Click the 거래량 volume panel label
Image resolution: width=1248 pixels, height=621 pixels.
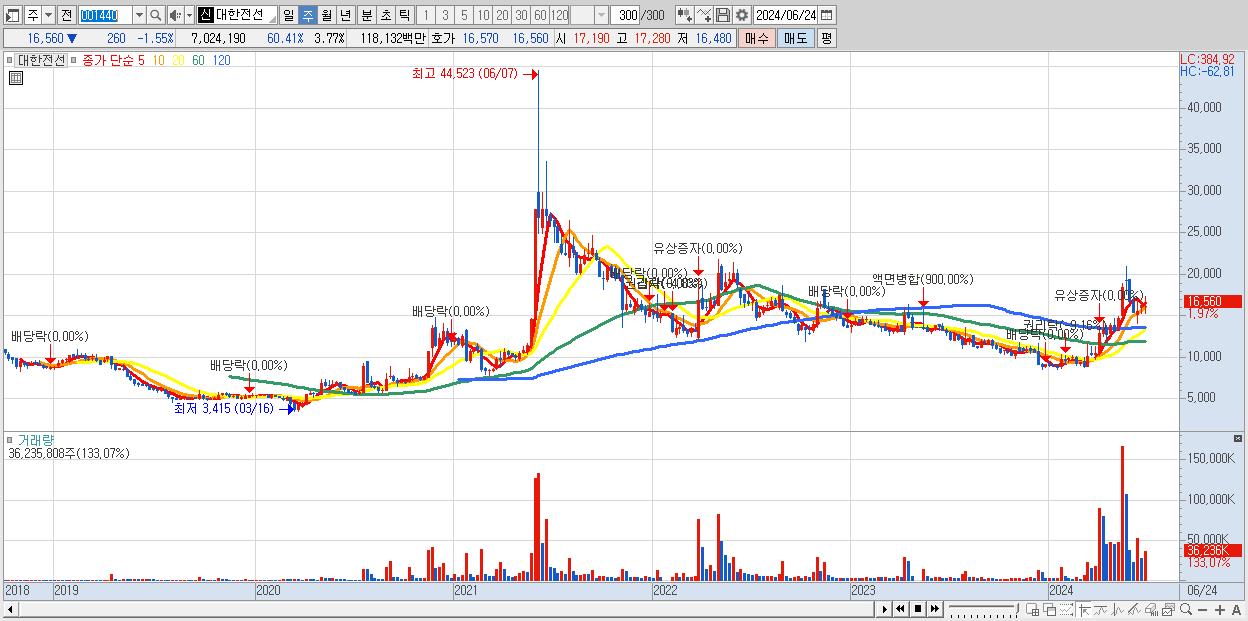coord(34,439)
